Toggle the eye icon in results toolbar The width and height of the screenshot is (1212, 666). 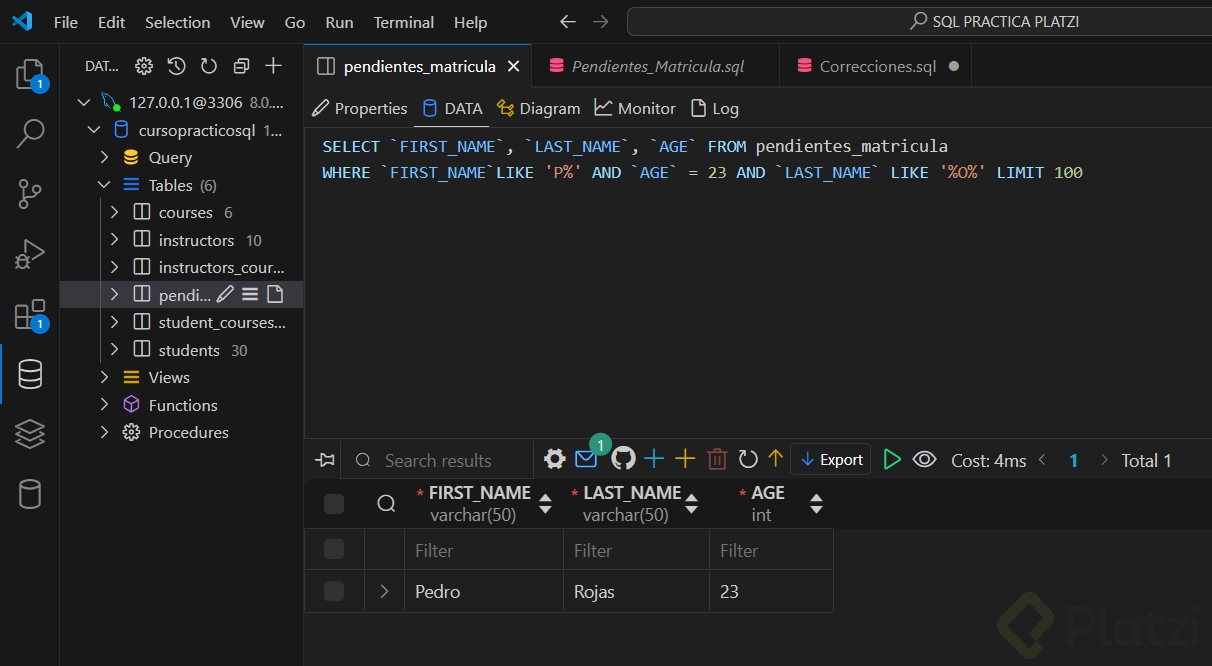925,459
